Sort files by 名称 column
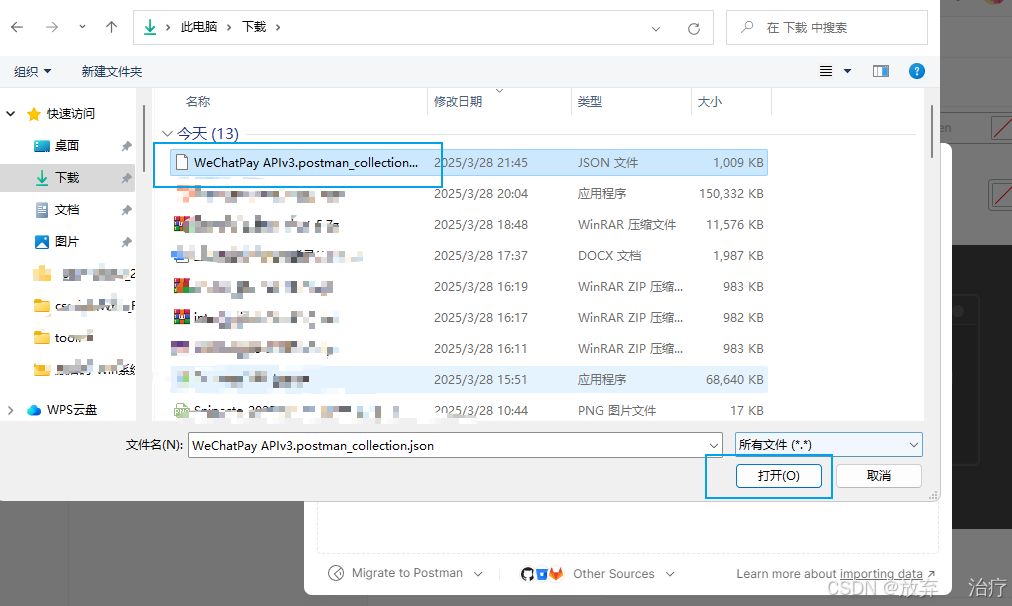 point(197,101)
